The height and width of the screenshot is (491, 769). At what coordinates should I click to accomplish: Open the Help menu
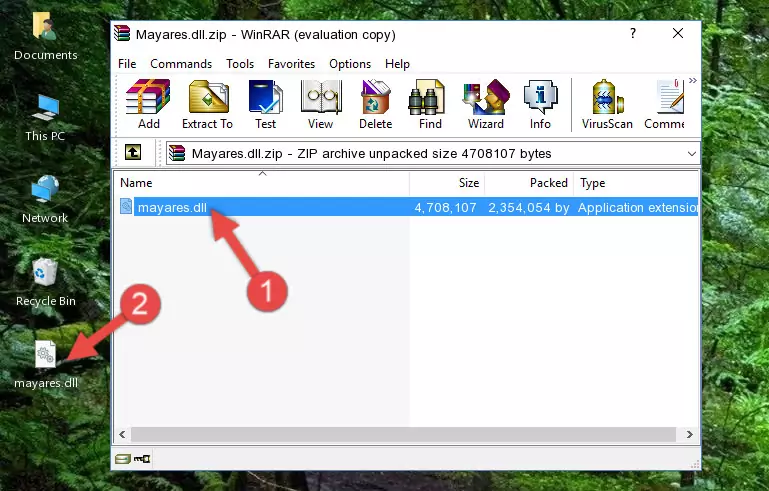tap(397, 64)
